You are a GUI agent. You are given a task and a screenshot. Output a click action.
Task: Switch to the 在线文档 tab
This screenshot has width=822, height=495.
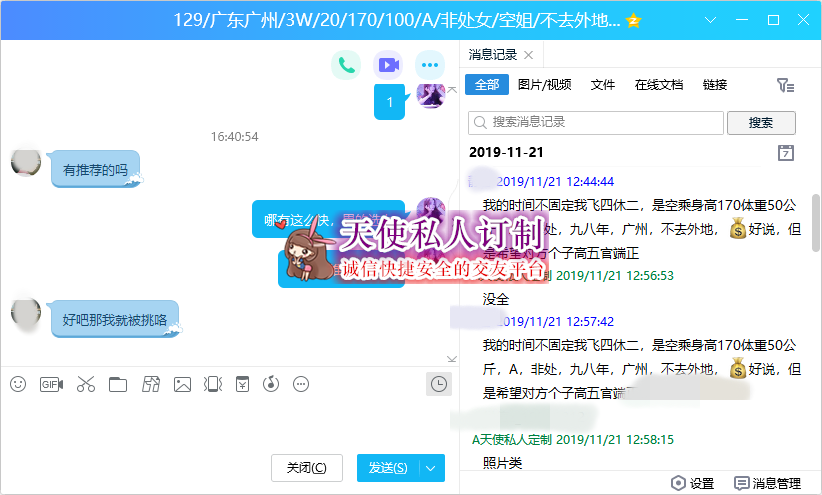tap(659, 84)
